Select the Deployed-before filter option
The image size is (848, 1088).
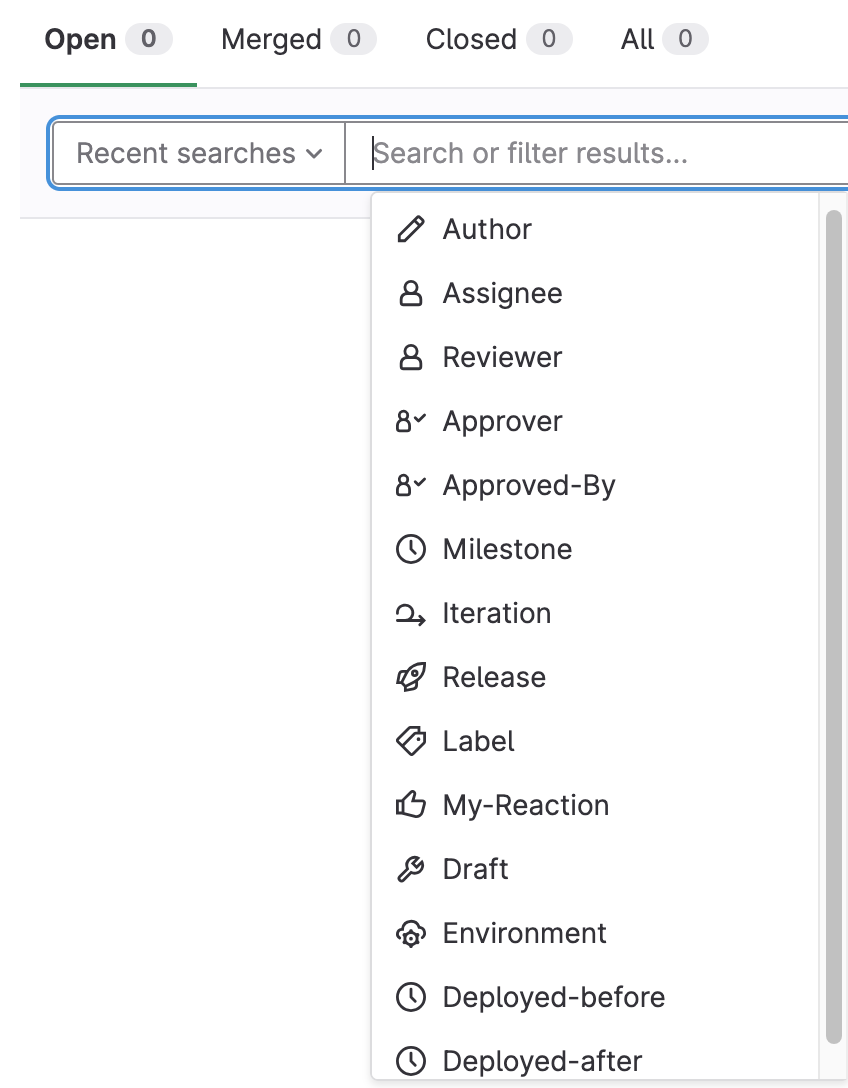pos(553,998)
